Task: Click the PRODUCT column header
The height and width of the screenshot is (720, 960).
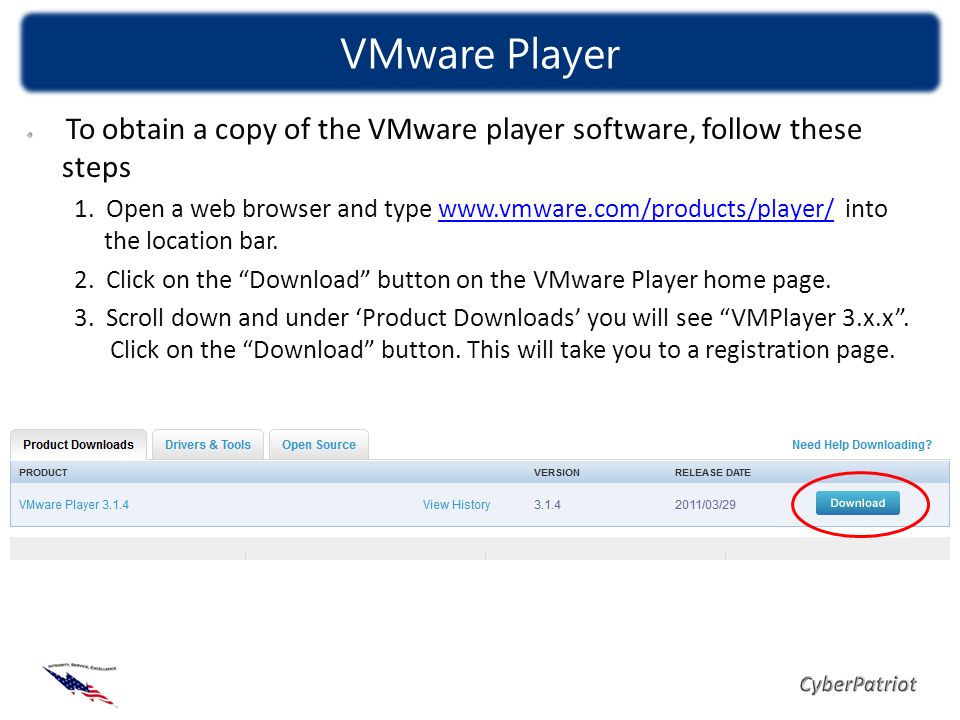Action: pyautogui.click(x=43, y=473)
